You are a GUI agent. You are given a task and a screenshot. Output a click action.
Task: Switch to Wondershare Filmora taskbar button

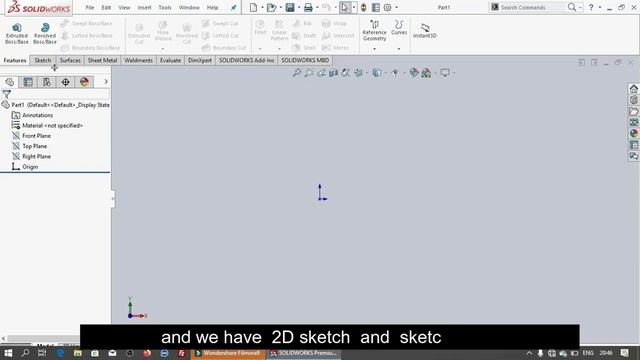[x=228, y=353]
